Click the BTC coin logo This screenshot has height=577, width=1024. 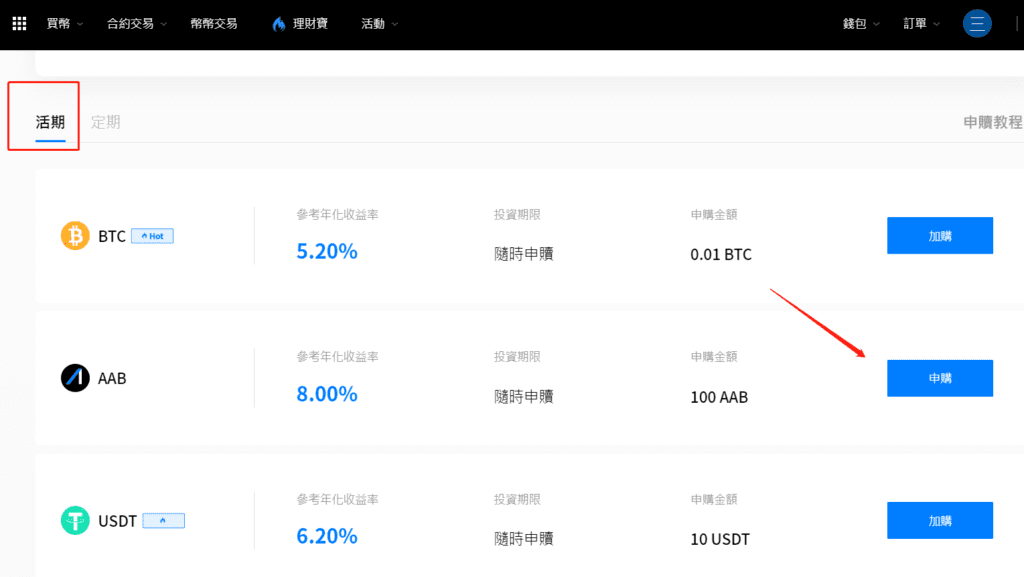[x=75, y=236]
